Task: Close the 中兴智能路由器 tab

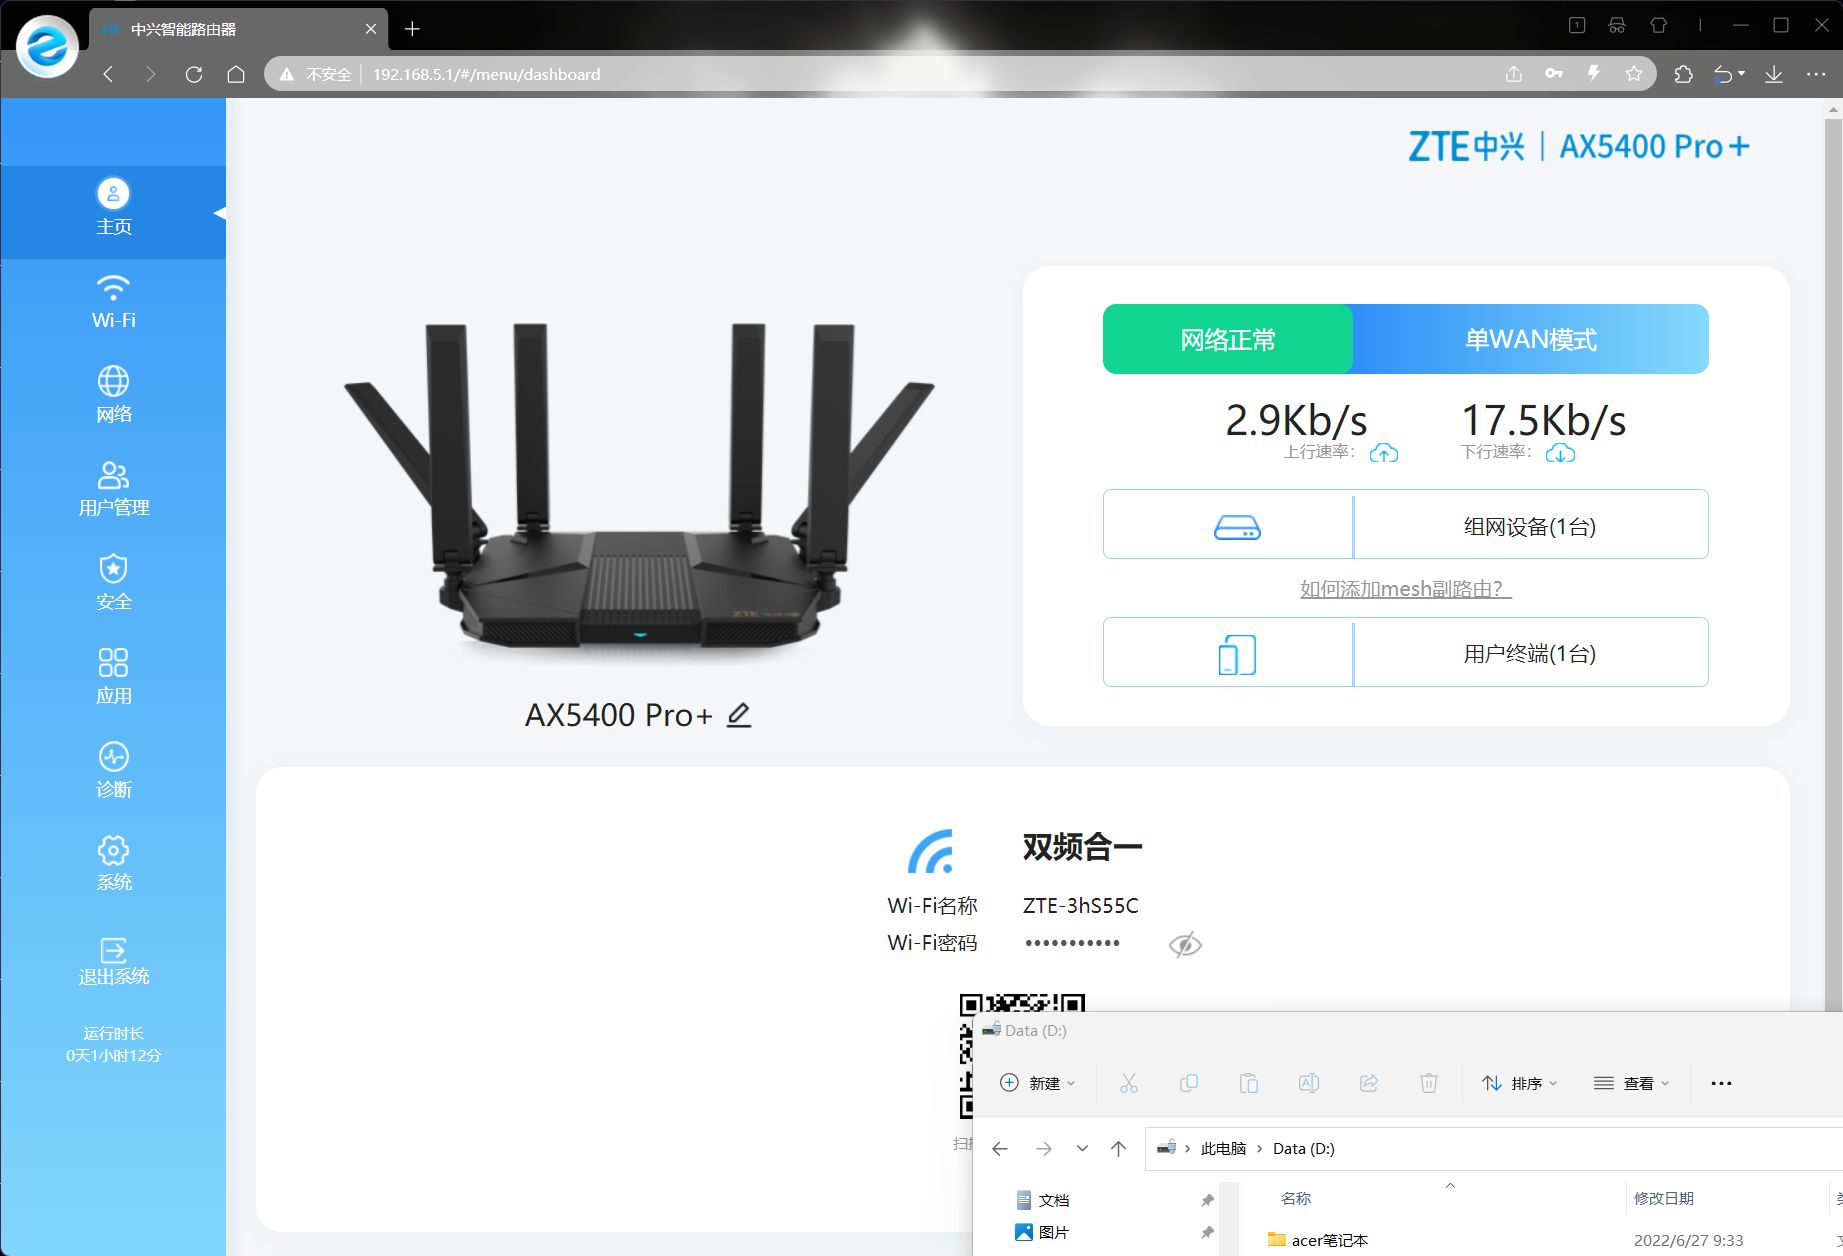Action: click(x=371, y=29)
